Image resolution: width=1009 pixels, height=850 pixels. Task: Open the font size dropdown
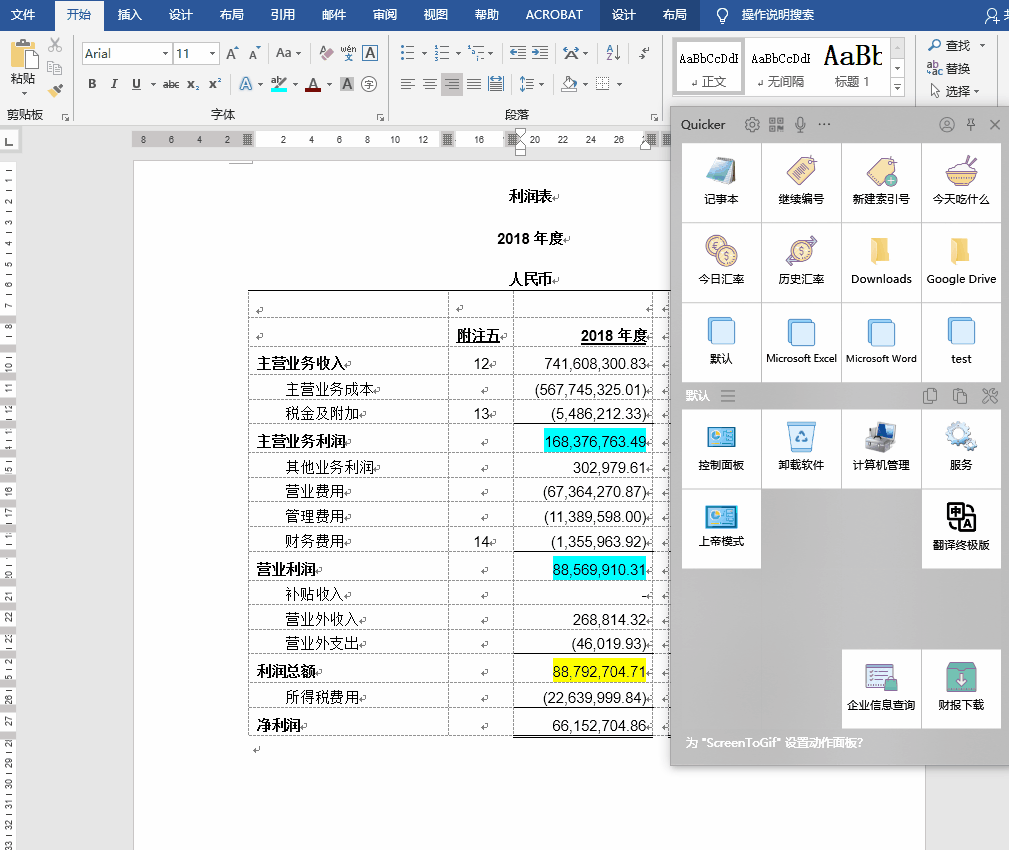[212, 53]
